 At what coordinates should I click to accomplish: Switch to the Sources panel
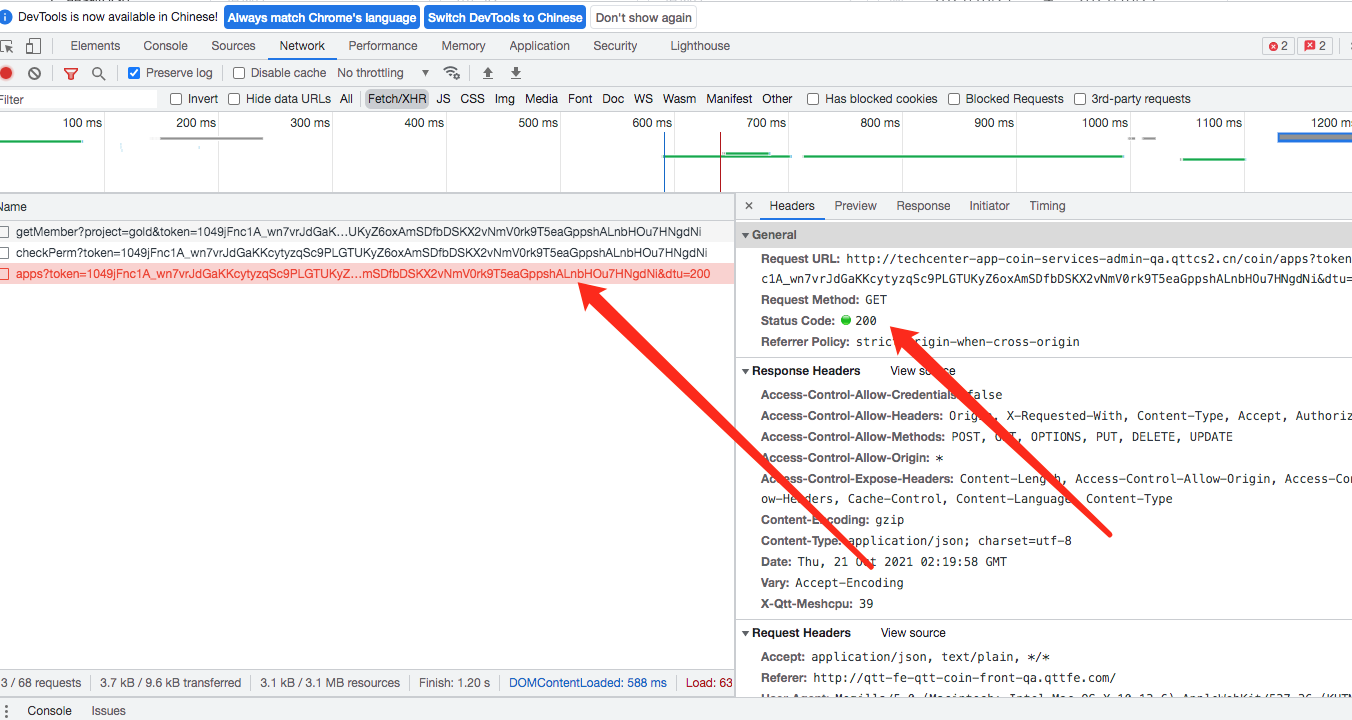tap(233, 46)
